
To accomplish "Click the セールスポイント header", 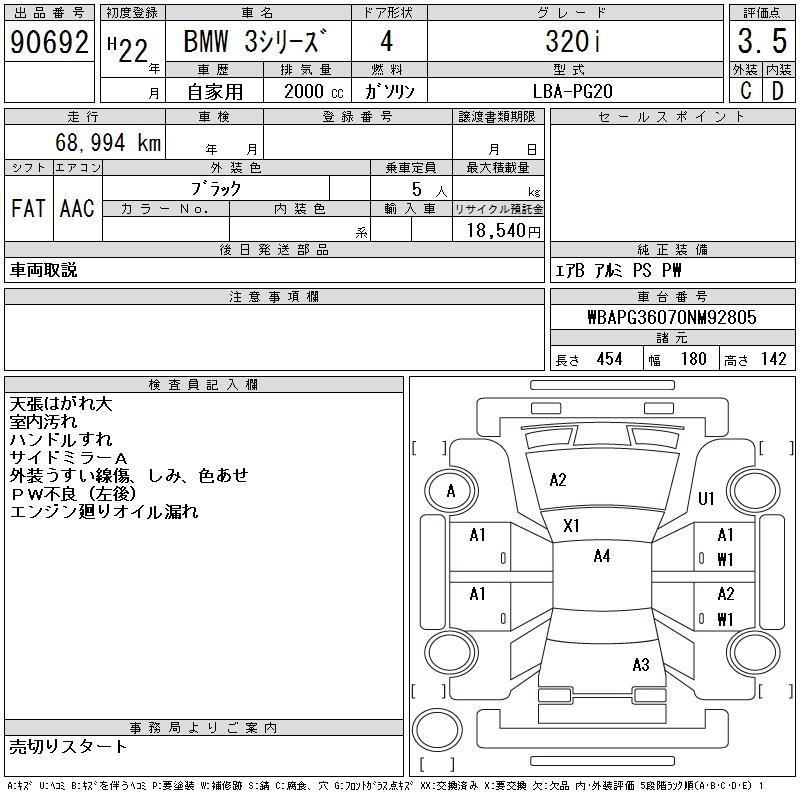I will tap(672, 117).
